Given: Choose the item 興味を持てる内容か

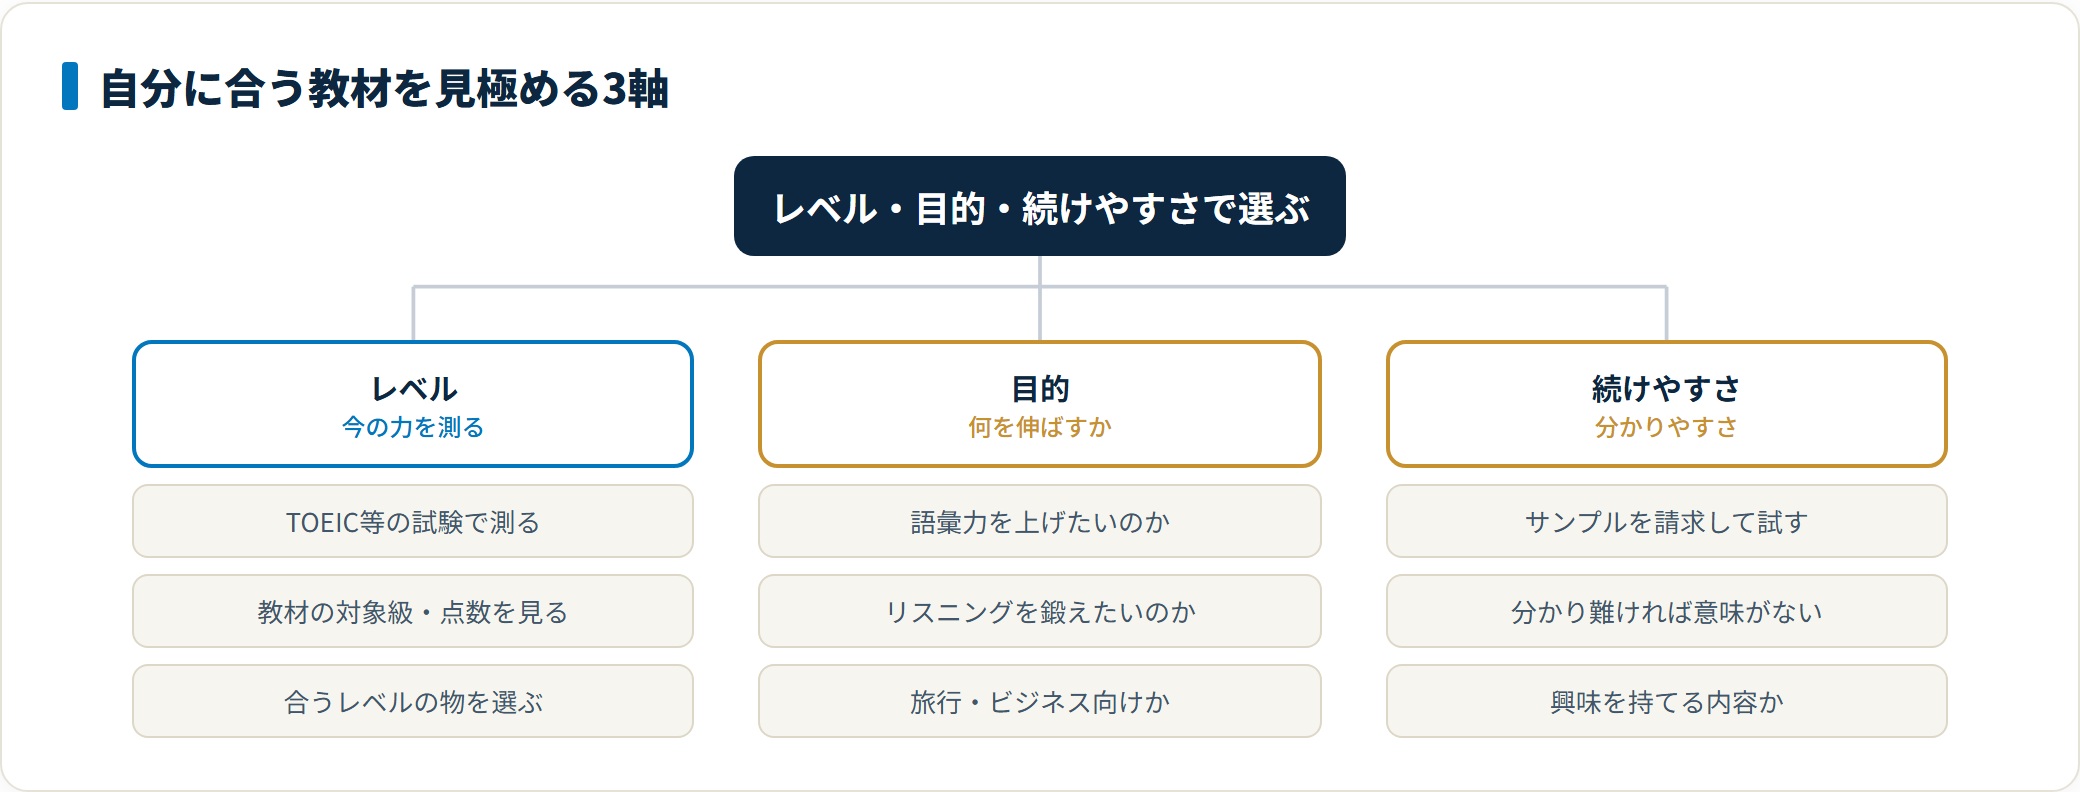Looking at the screenshot, I should [1667, 701].
